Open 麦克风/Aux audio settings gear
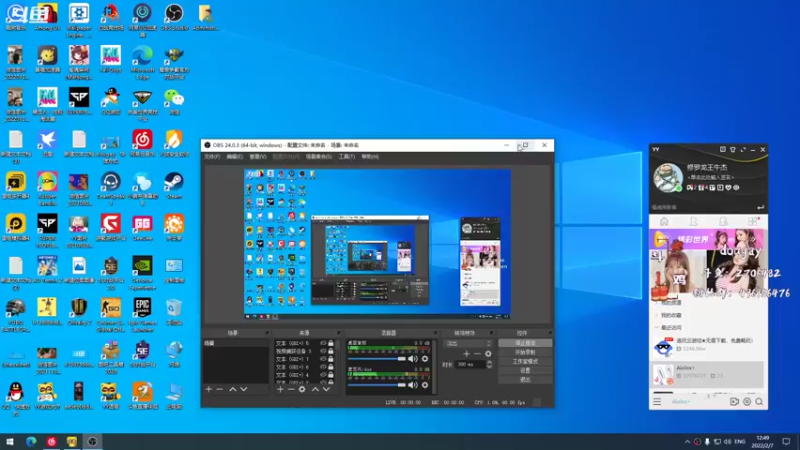 pos(425,385)
